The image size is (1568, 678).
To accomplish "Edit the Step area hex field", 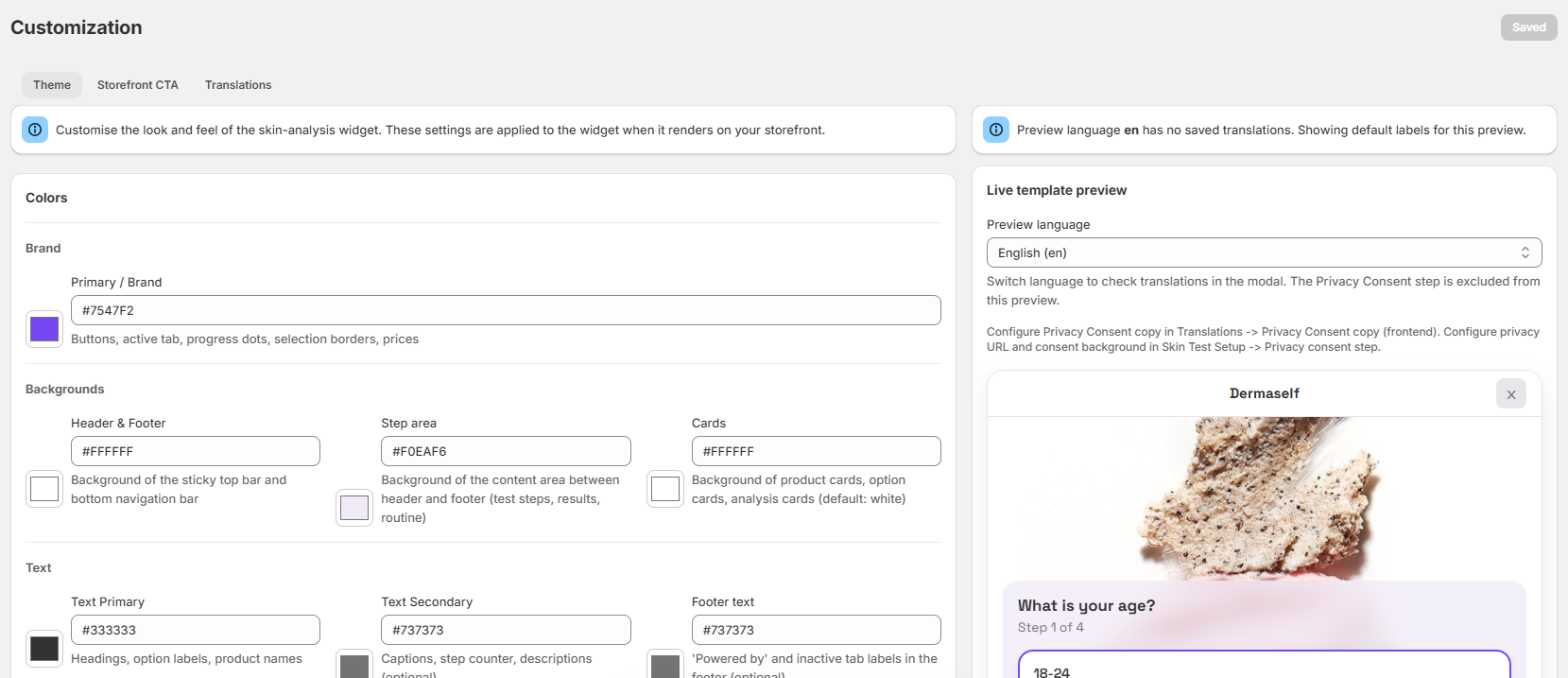I will pos(506,451).
